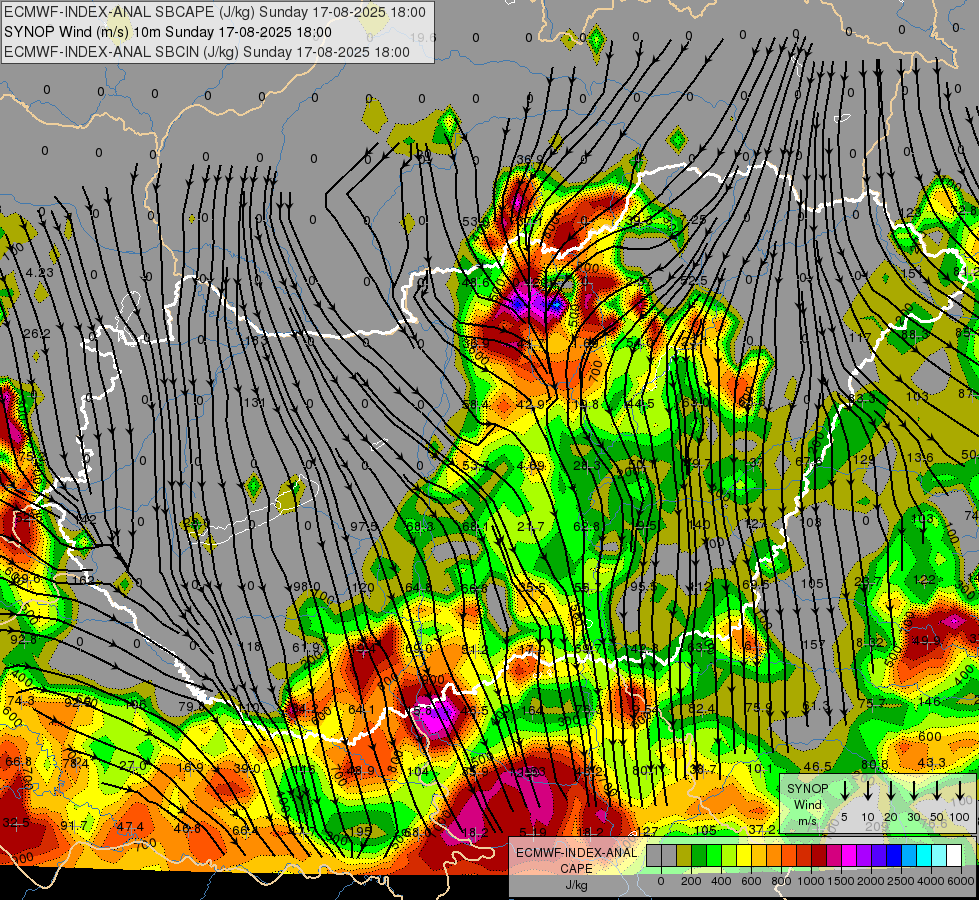Click the map value 118
Image resolution: width=979 pixels, height=900 pixels.
[x=251, y=646]
